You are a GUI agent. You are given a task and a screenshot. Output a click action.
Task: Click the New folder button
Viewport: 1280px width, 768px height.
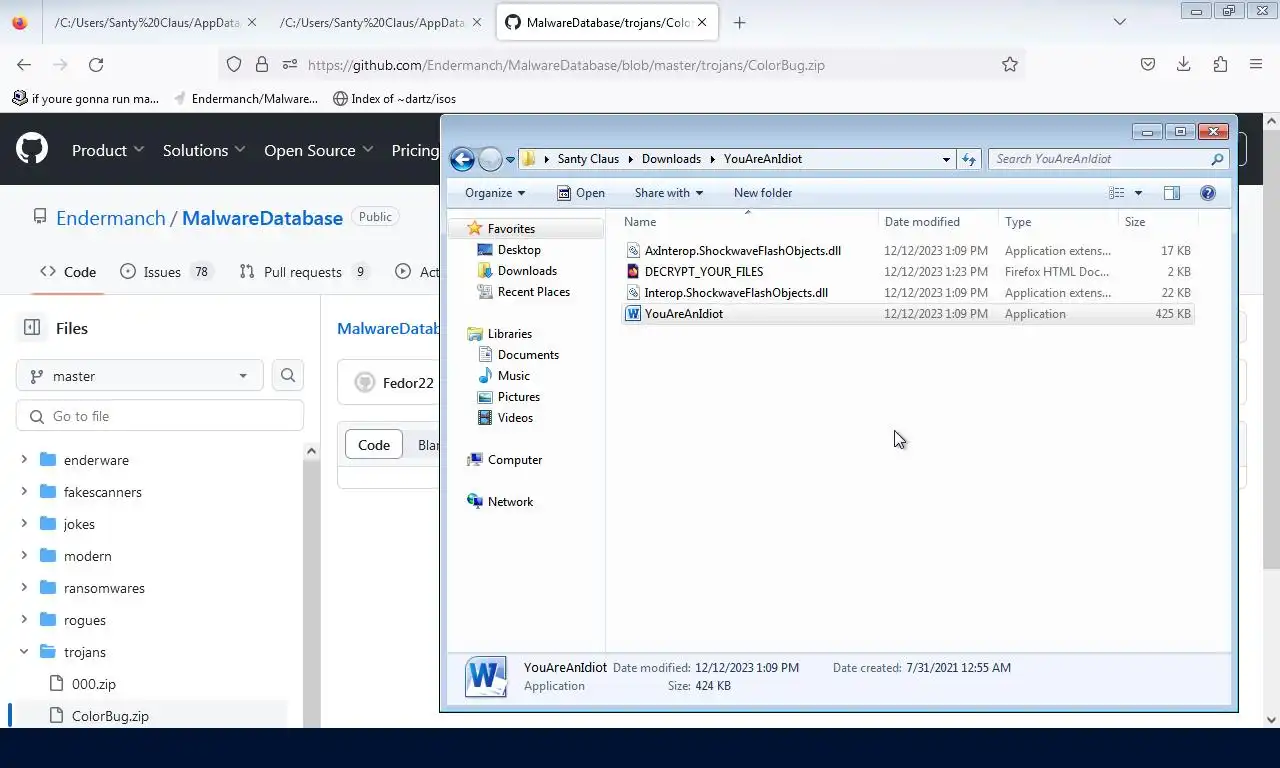coord(763,193)
